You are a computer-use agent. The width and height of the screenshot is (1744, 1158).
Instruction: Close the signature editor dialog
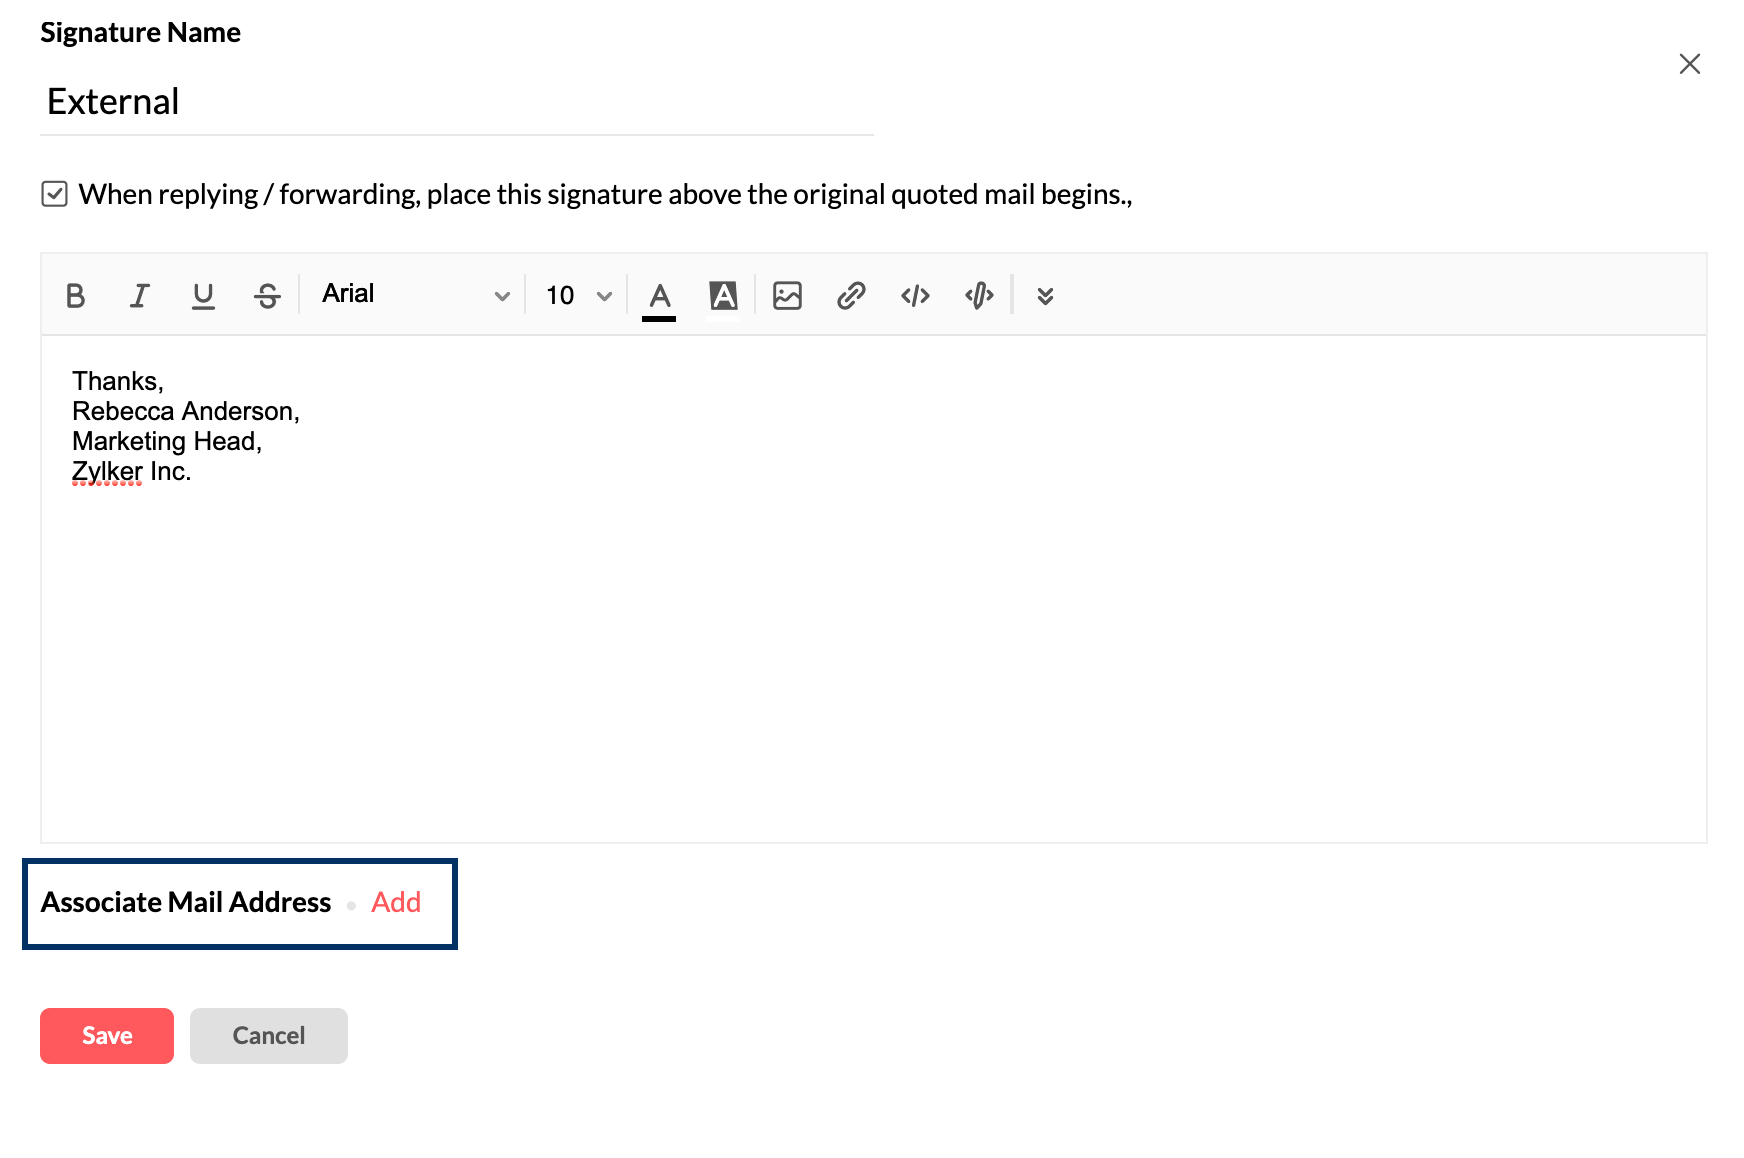click(x=1689, y=63)
